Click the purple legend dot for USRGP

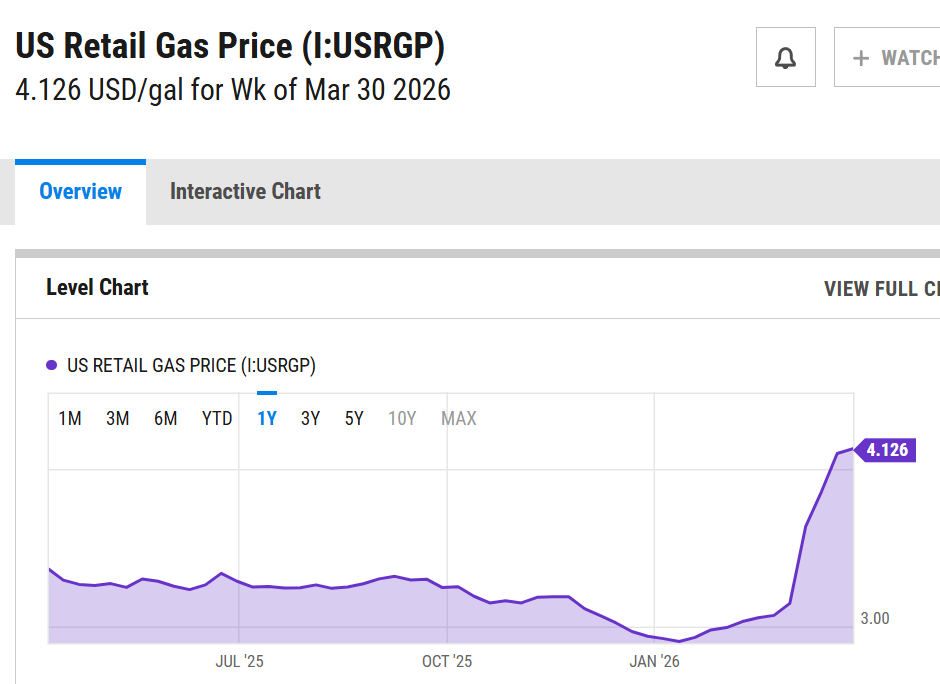click(x=52, y=365)
